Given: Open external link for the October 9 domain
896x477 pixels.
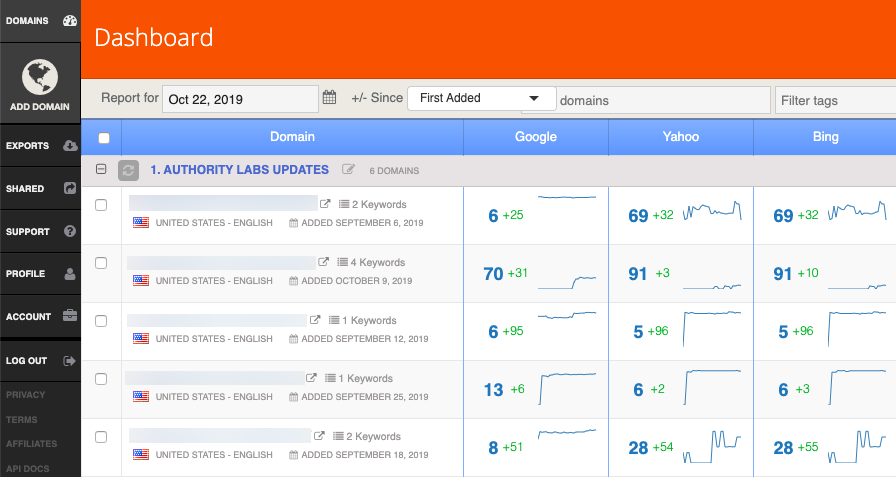Looking at the screenshot, I should tap(323, 262).
